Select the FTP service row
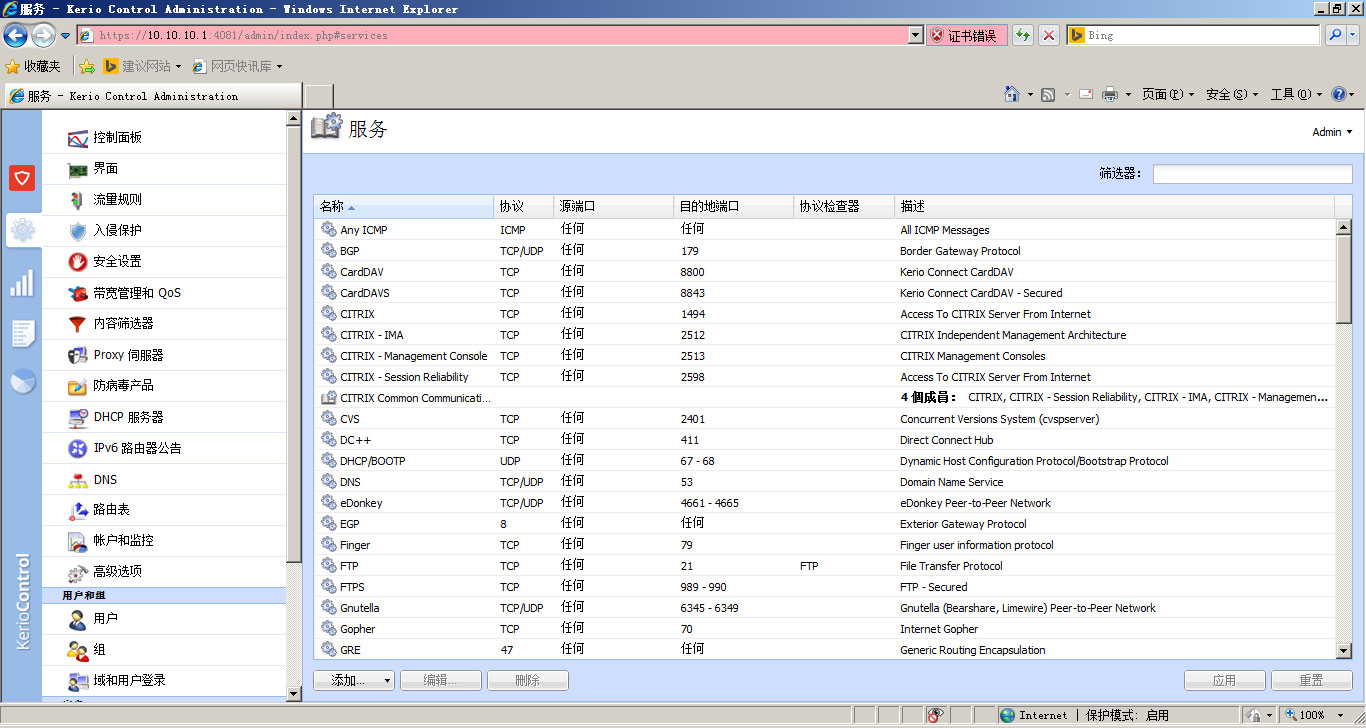This screenshot has height=728, width=1366. 349,566
